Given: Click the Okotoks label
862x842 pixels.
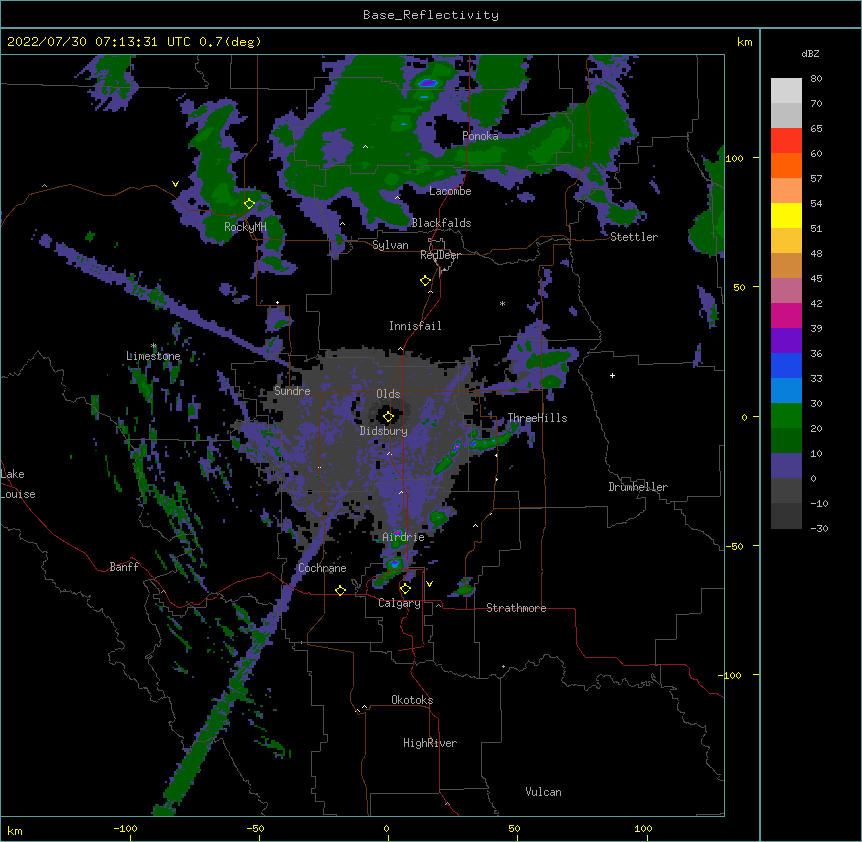Looking at the screenshot, I should (412, 700).
